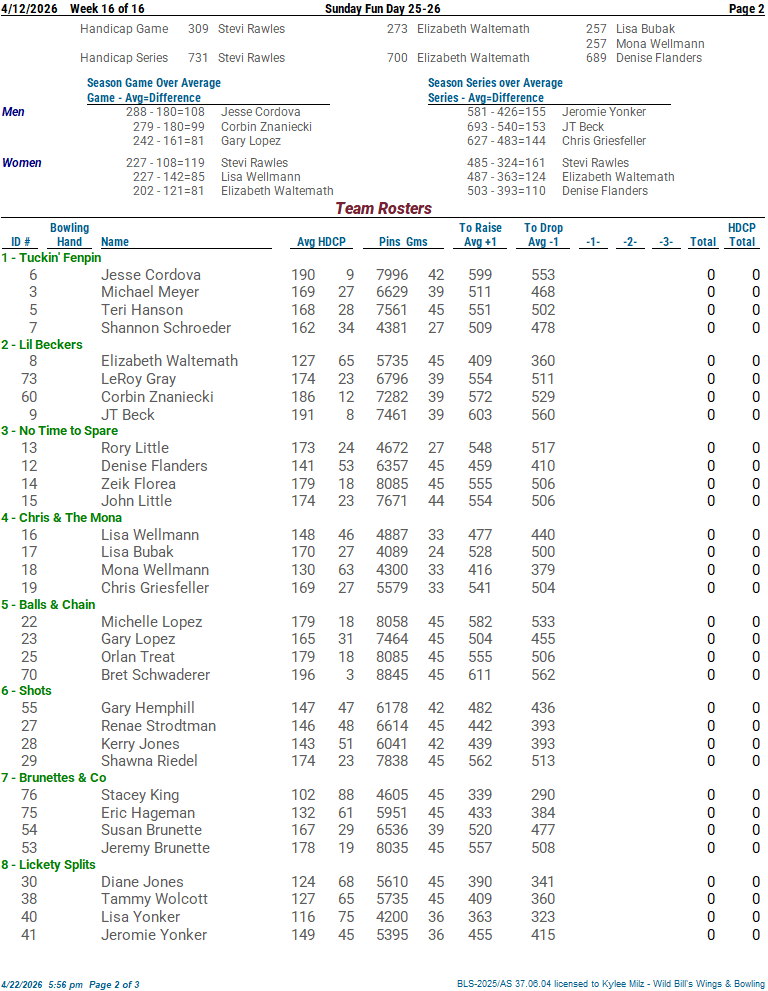Click the roster name Zeik Florea
The image size is (768, 991).
pyautogui.click(x=138, y=484)
